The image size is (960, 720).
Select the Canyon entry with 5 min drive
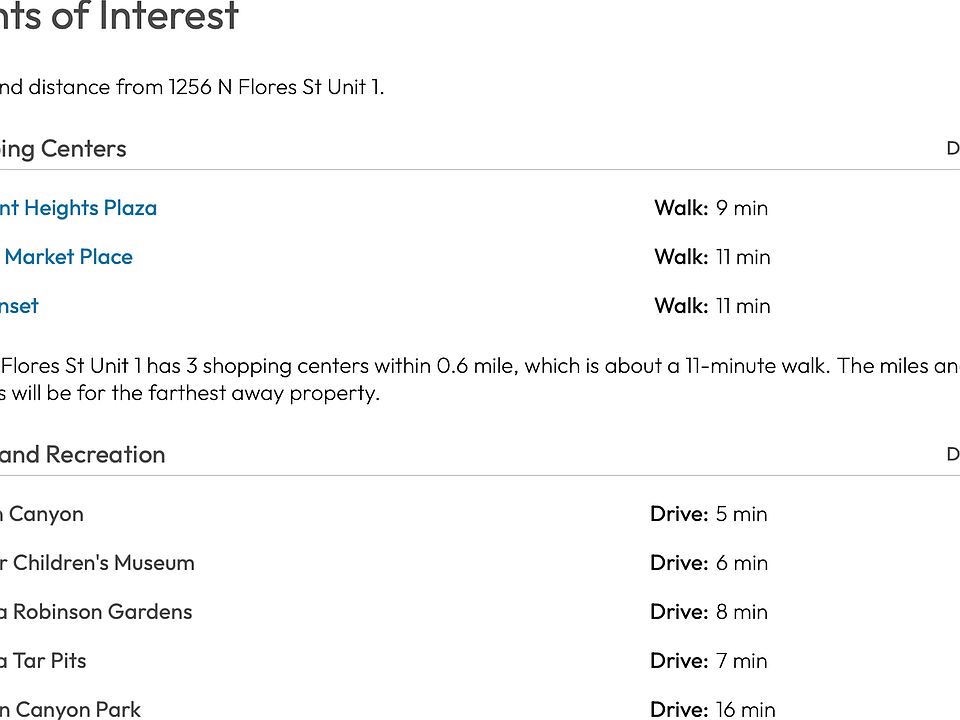click(42, 514)
